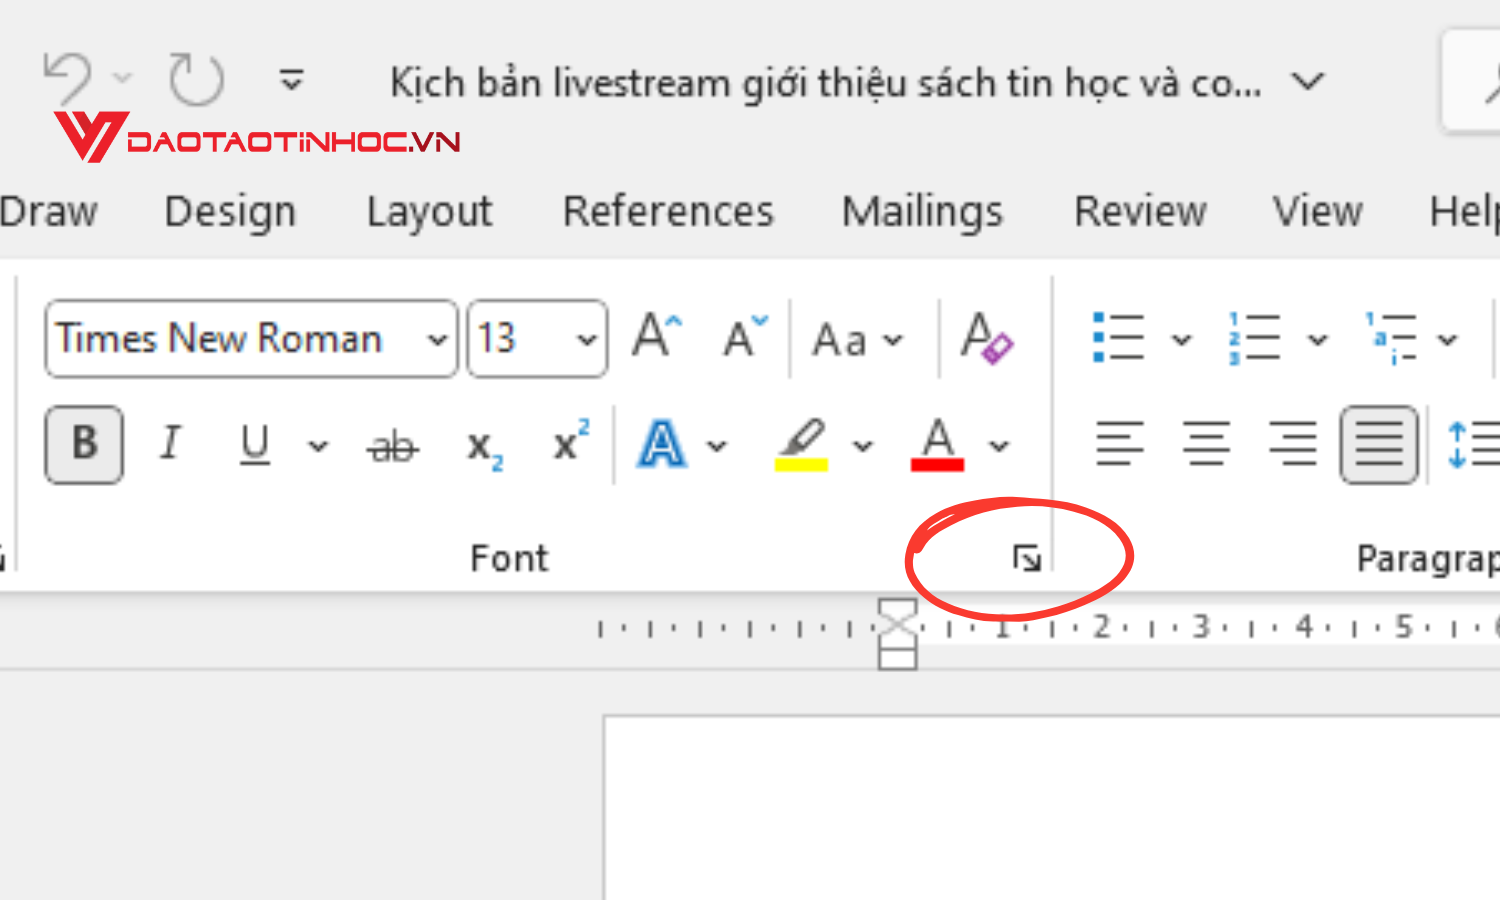Open Line and Paragraph Spacing
1500x900 pixels.
click(1473, 444)
